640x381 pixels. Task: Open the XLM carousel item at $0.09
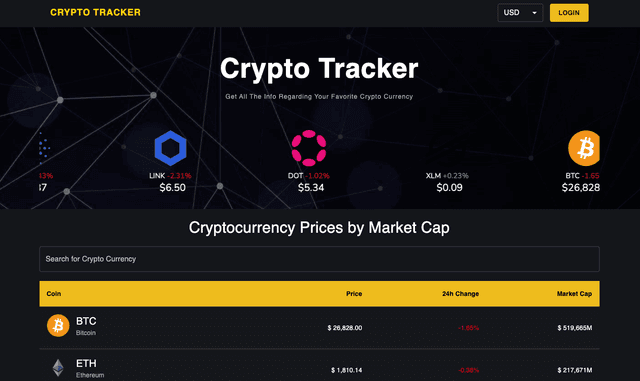click(448, 182)
